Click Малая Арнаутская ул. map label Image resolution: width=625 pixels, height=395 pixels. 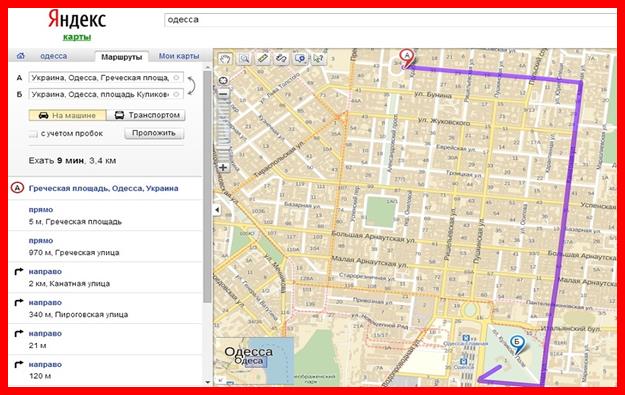pos(369,261)
